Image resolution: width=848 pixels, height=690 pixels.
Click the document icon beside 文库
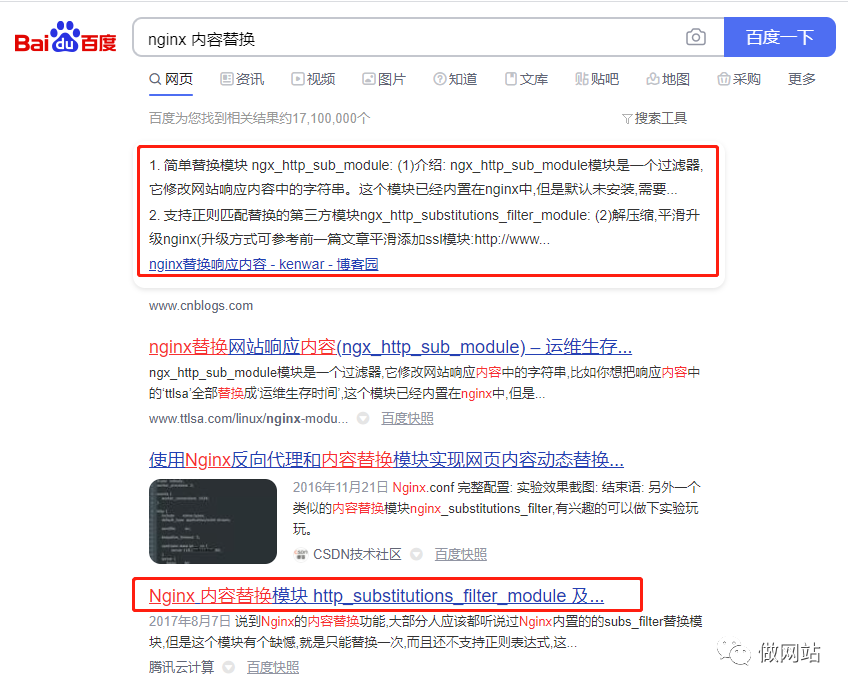[511, 79]
